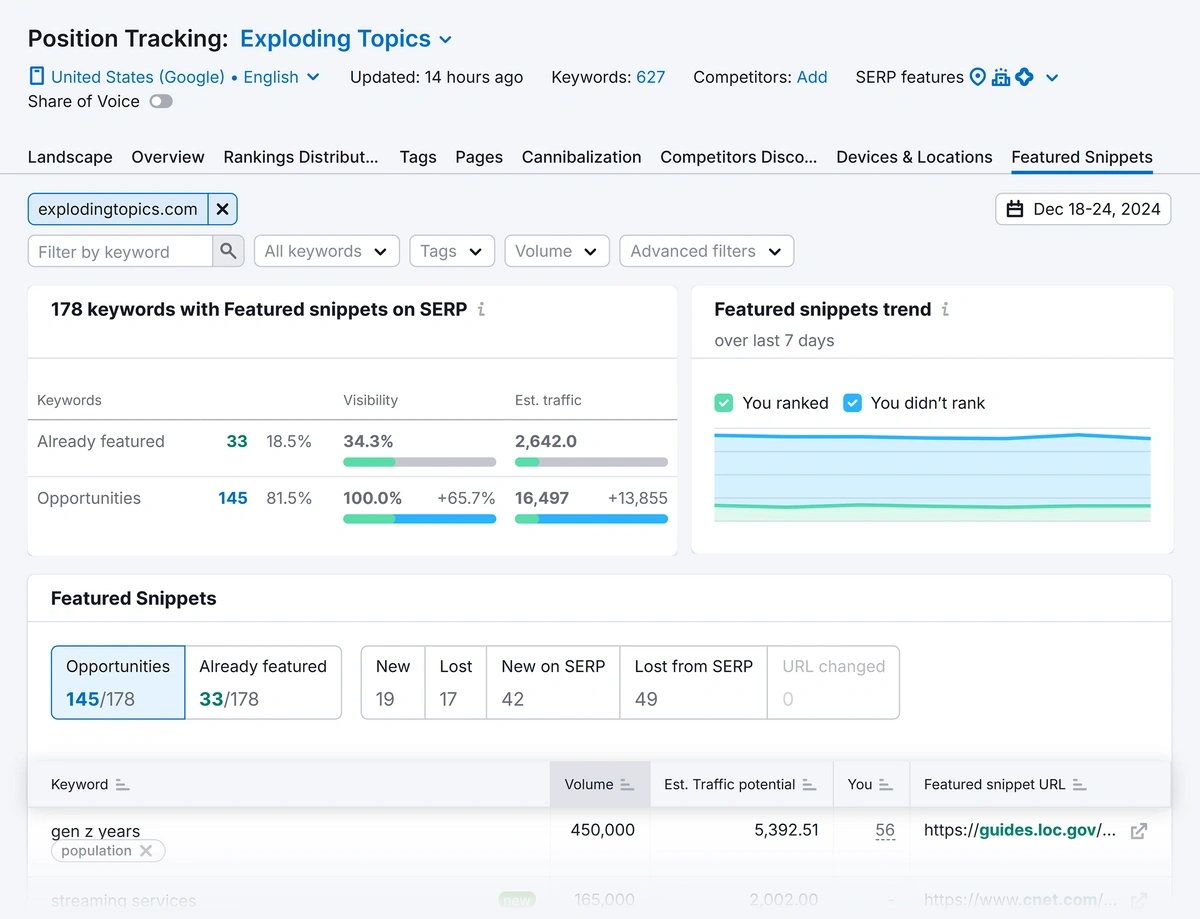Image resolution: width=1200 pixels, height=919 pixels.
Task: Click the calendar icon on the date range button
Action: pos(1015,209)
